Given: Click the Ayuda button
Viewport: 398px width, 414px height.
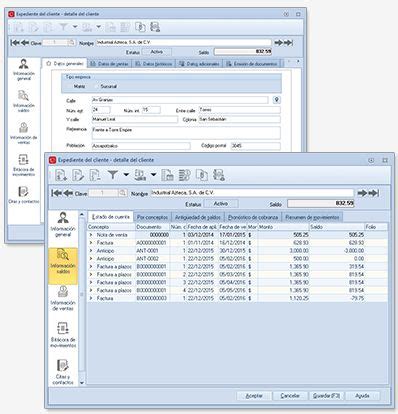Looking at the screenshot, I should (x=362, y=396).
